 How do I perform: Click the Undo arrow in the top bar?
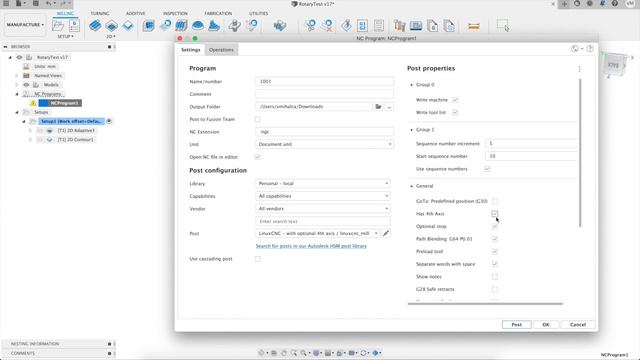[x=49, y=4]
